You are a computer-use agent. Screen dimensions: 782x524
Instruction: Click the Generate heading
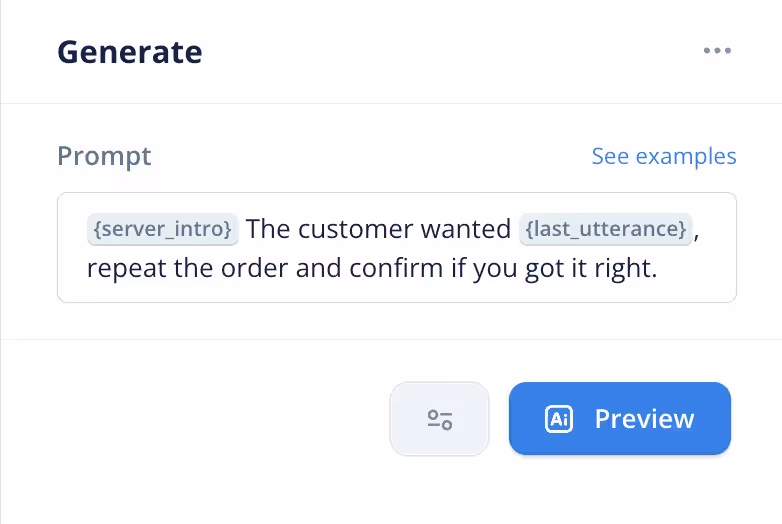(x=130, y=52)
